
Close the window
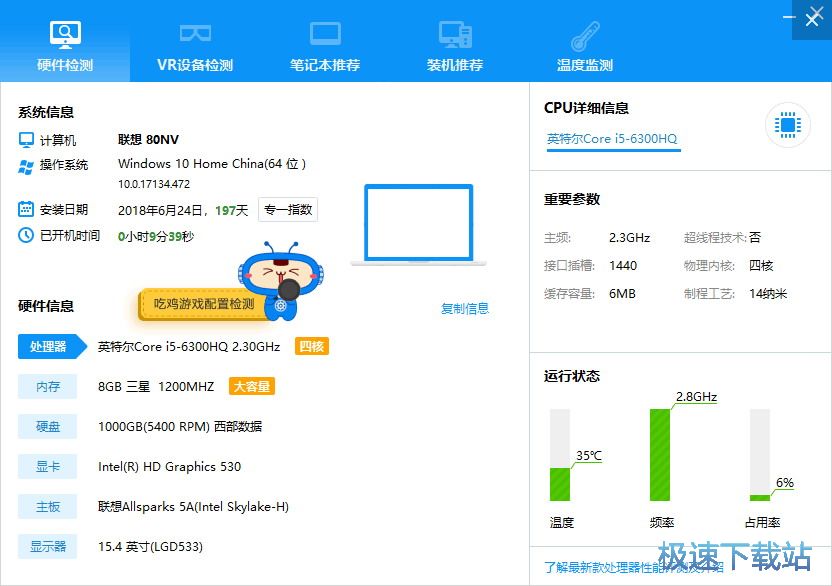click(812, 20)
